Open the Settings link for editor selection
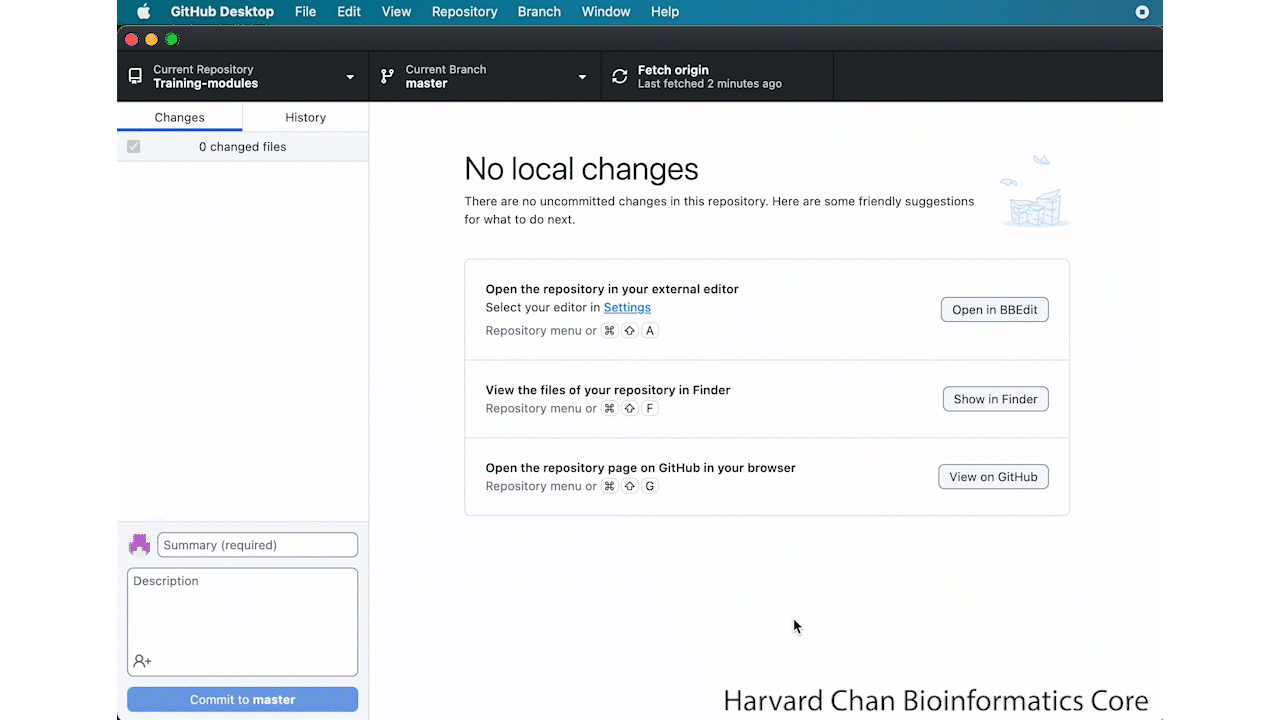1280x720 pixels. (627, 308)
